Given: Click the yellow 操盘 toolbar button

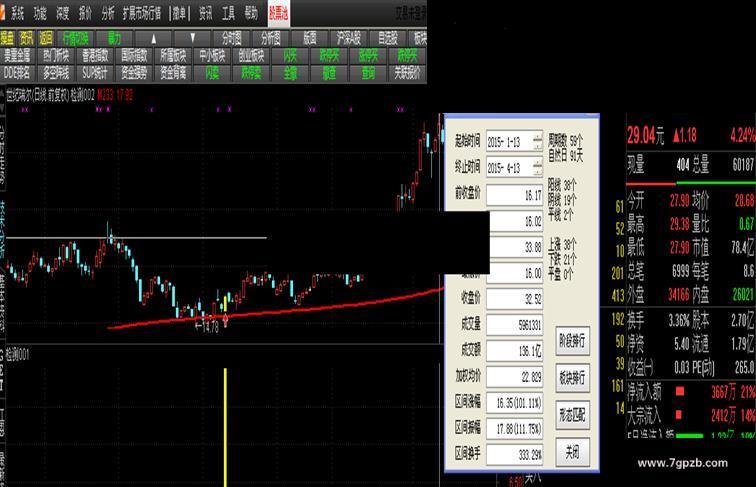Looking at the screenshot, I should click(x=7, y=38).
